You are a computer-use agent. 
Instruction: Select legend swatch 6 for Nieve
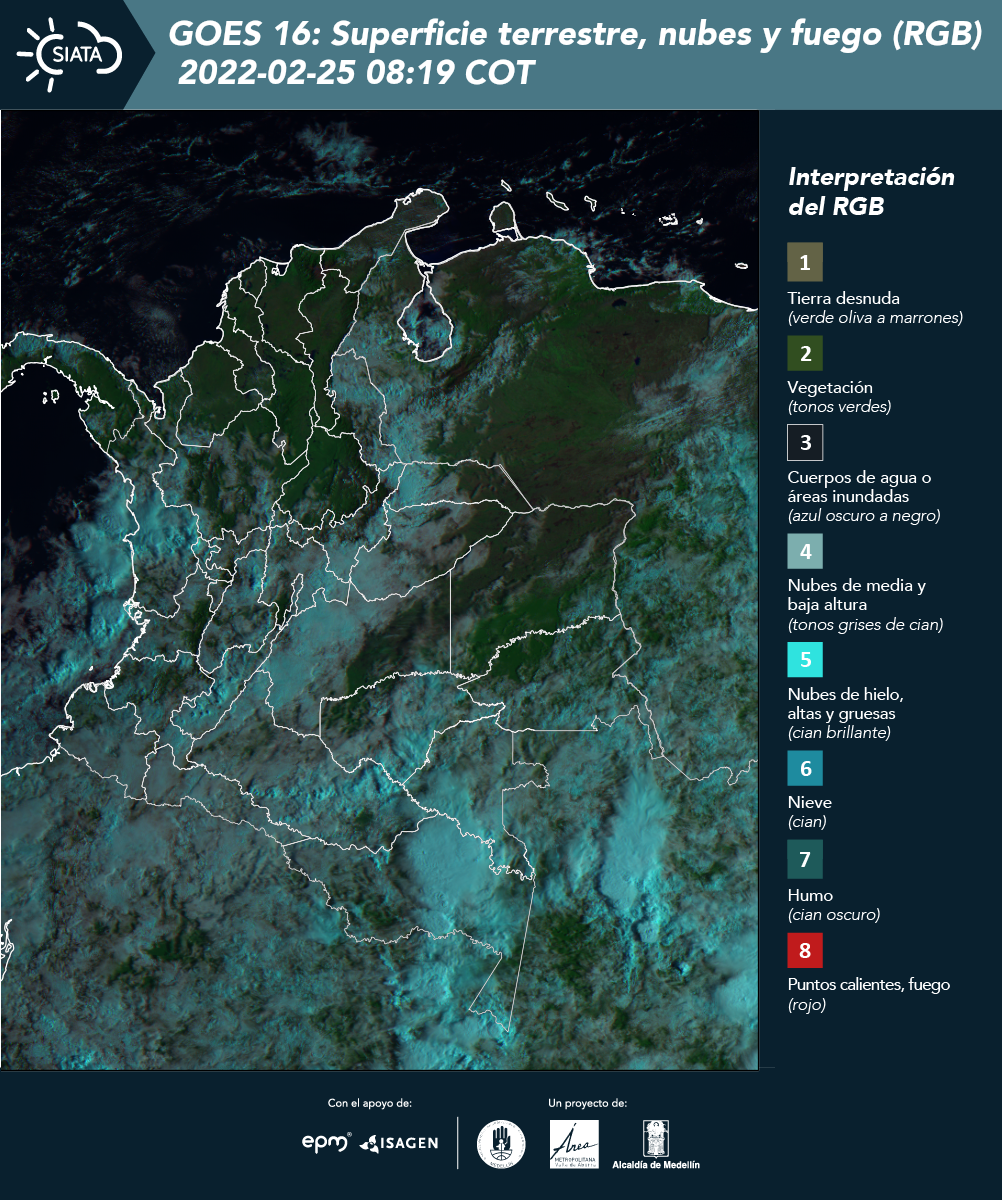tap(805, 769)
